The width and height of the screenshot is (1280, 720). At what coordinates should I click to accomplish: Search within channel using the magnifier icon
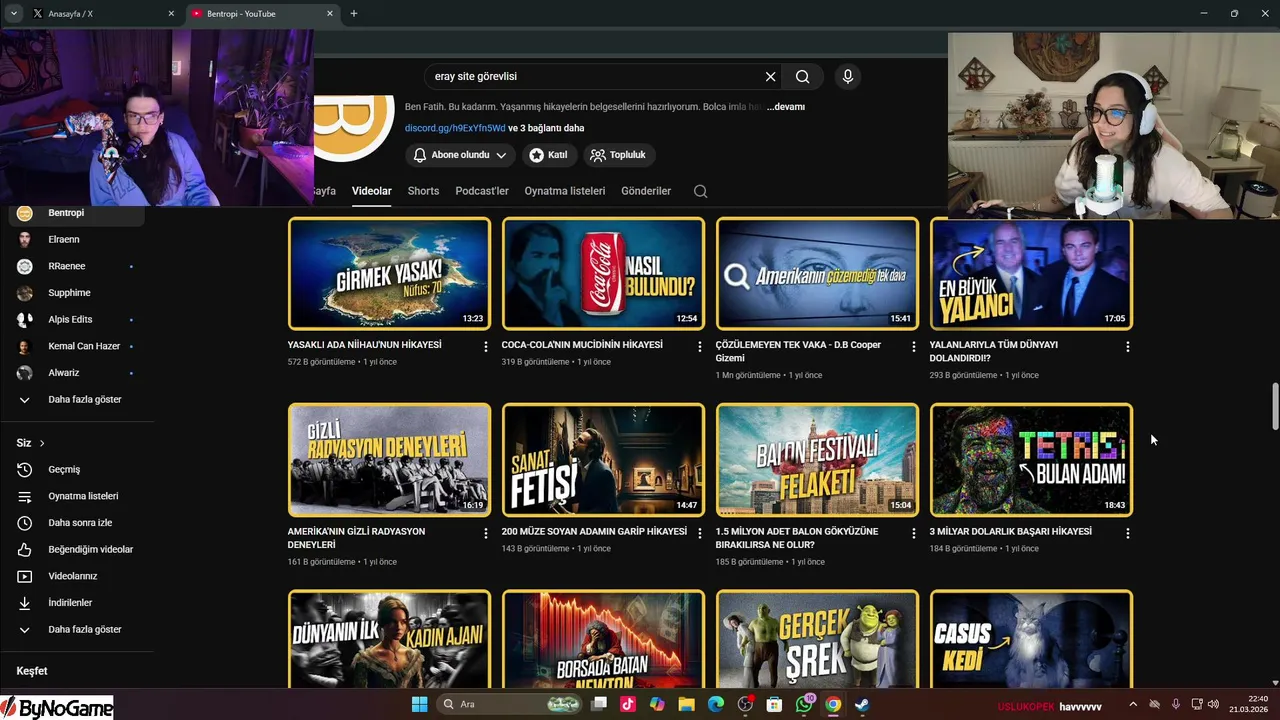coord(700,191)
